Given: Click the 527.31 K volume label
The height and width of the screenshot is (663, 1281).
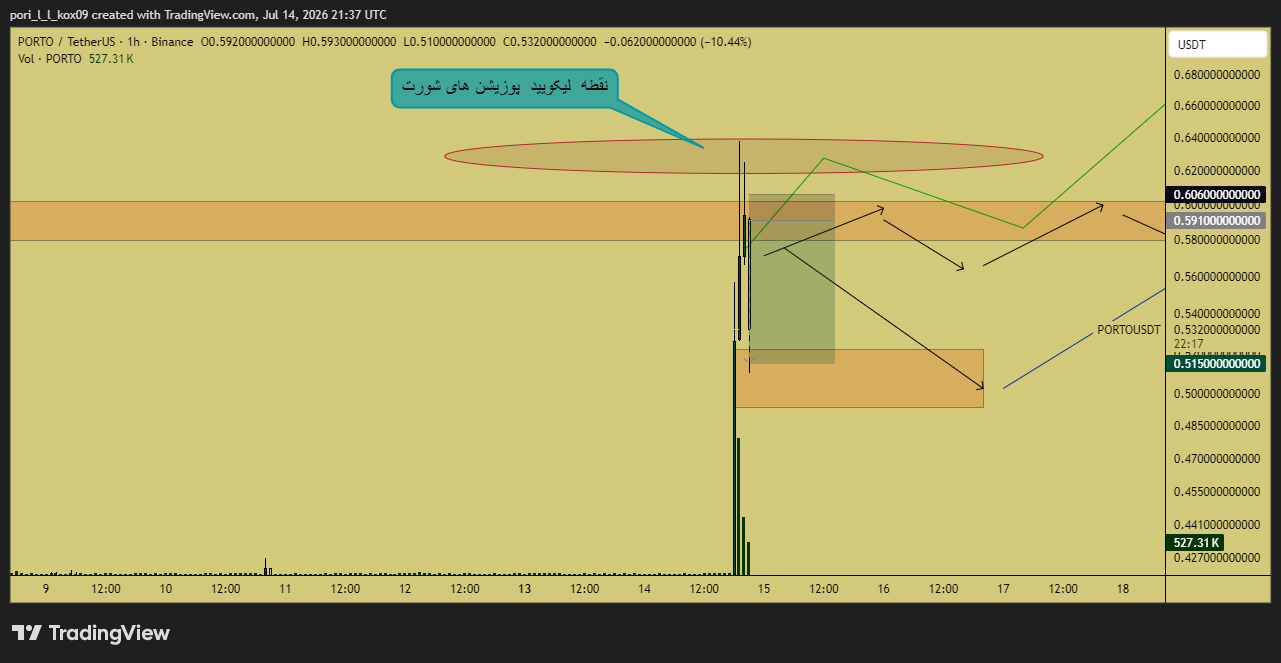Looking at the screenshot, I should (x=1194, y=543).
